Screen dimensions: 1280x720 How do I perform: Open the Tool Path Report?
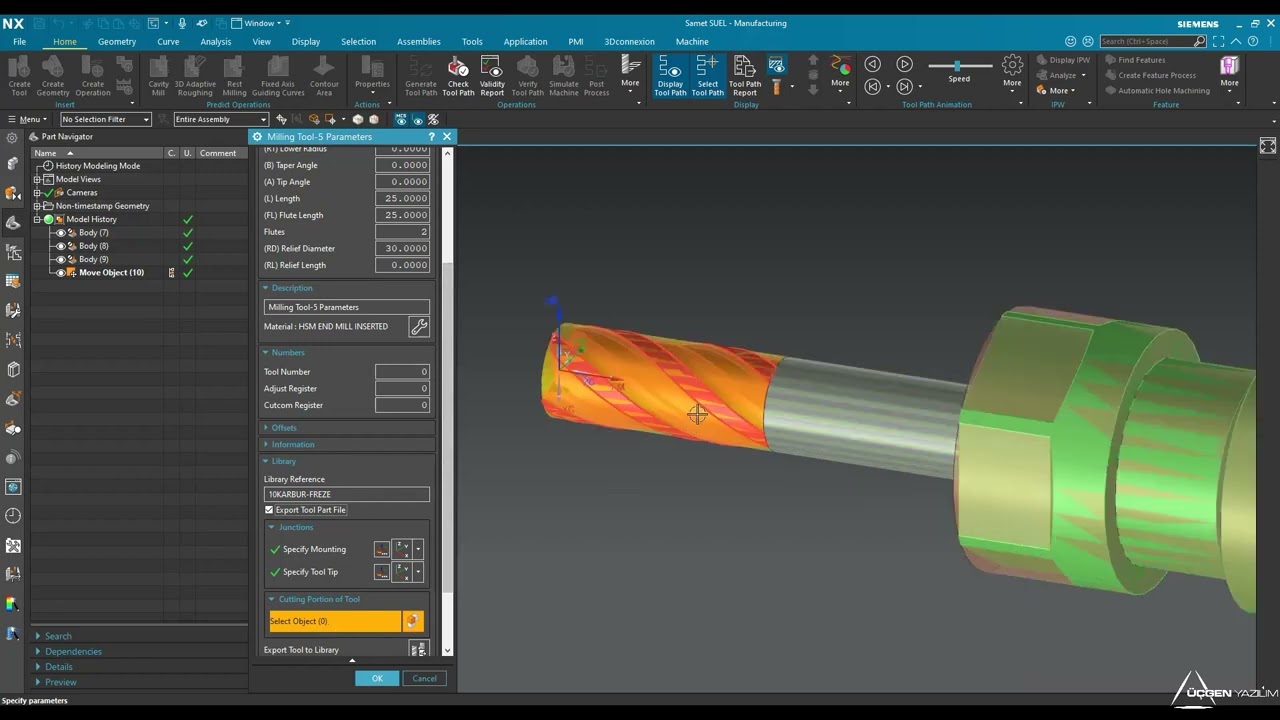(x=744, y=76)
